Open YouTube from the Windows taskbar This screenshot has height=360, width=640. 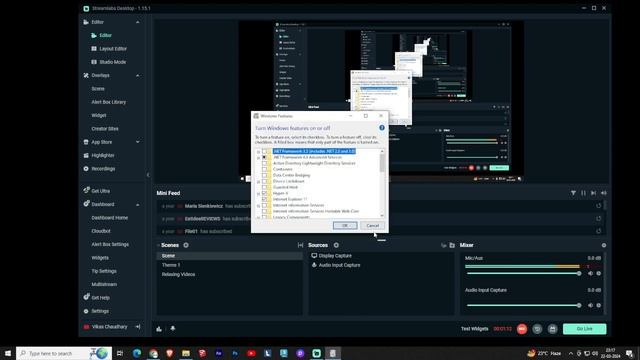251,353
